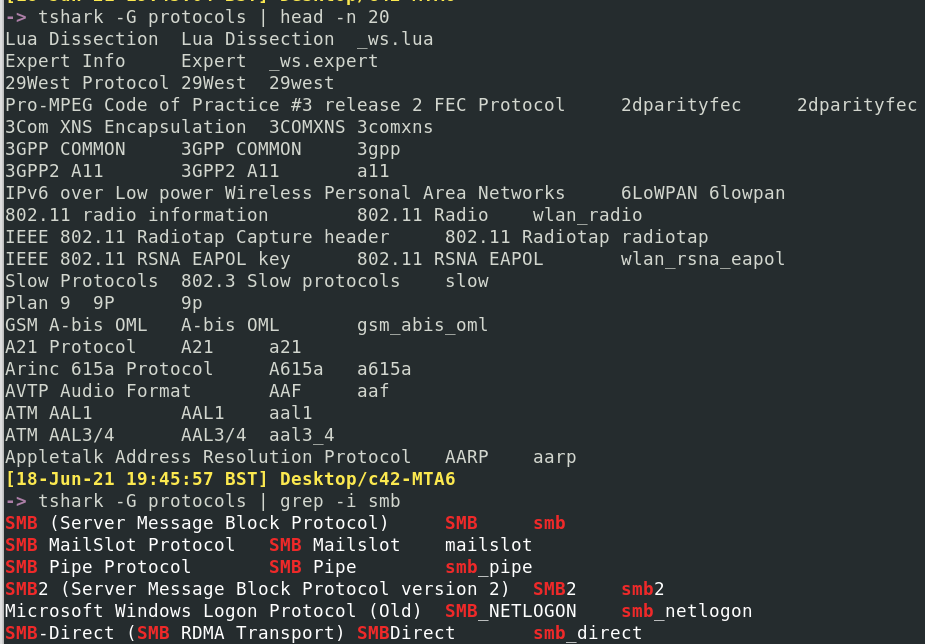
Task: Click the lowercase "mailslot" filter name
Action: tap(488, 545)
